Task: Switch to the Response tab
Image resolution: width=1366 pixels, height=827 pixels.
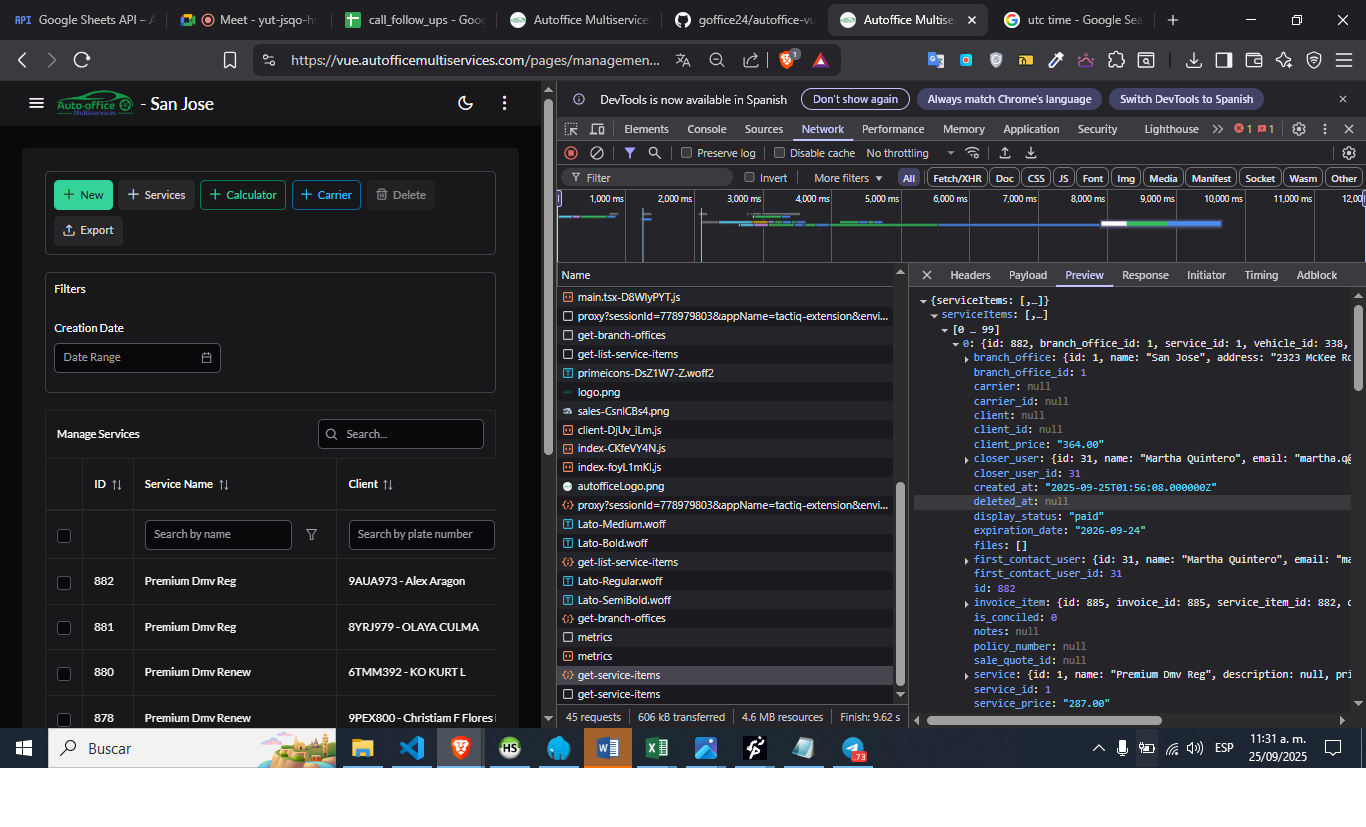Action: tap(1145, 275)
